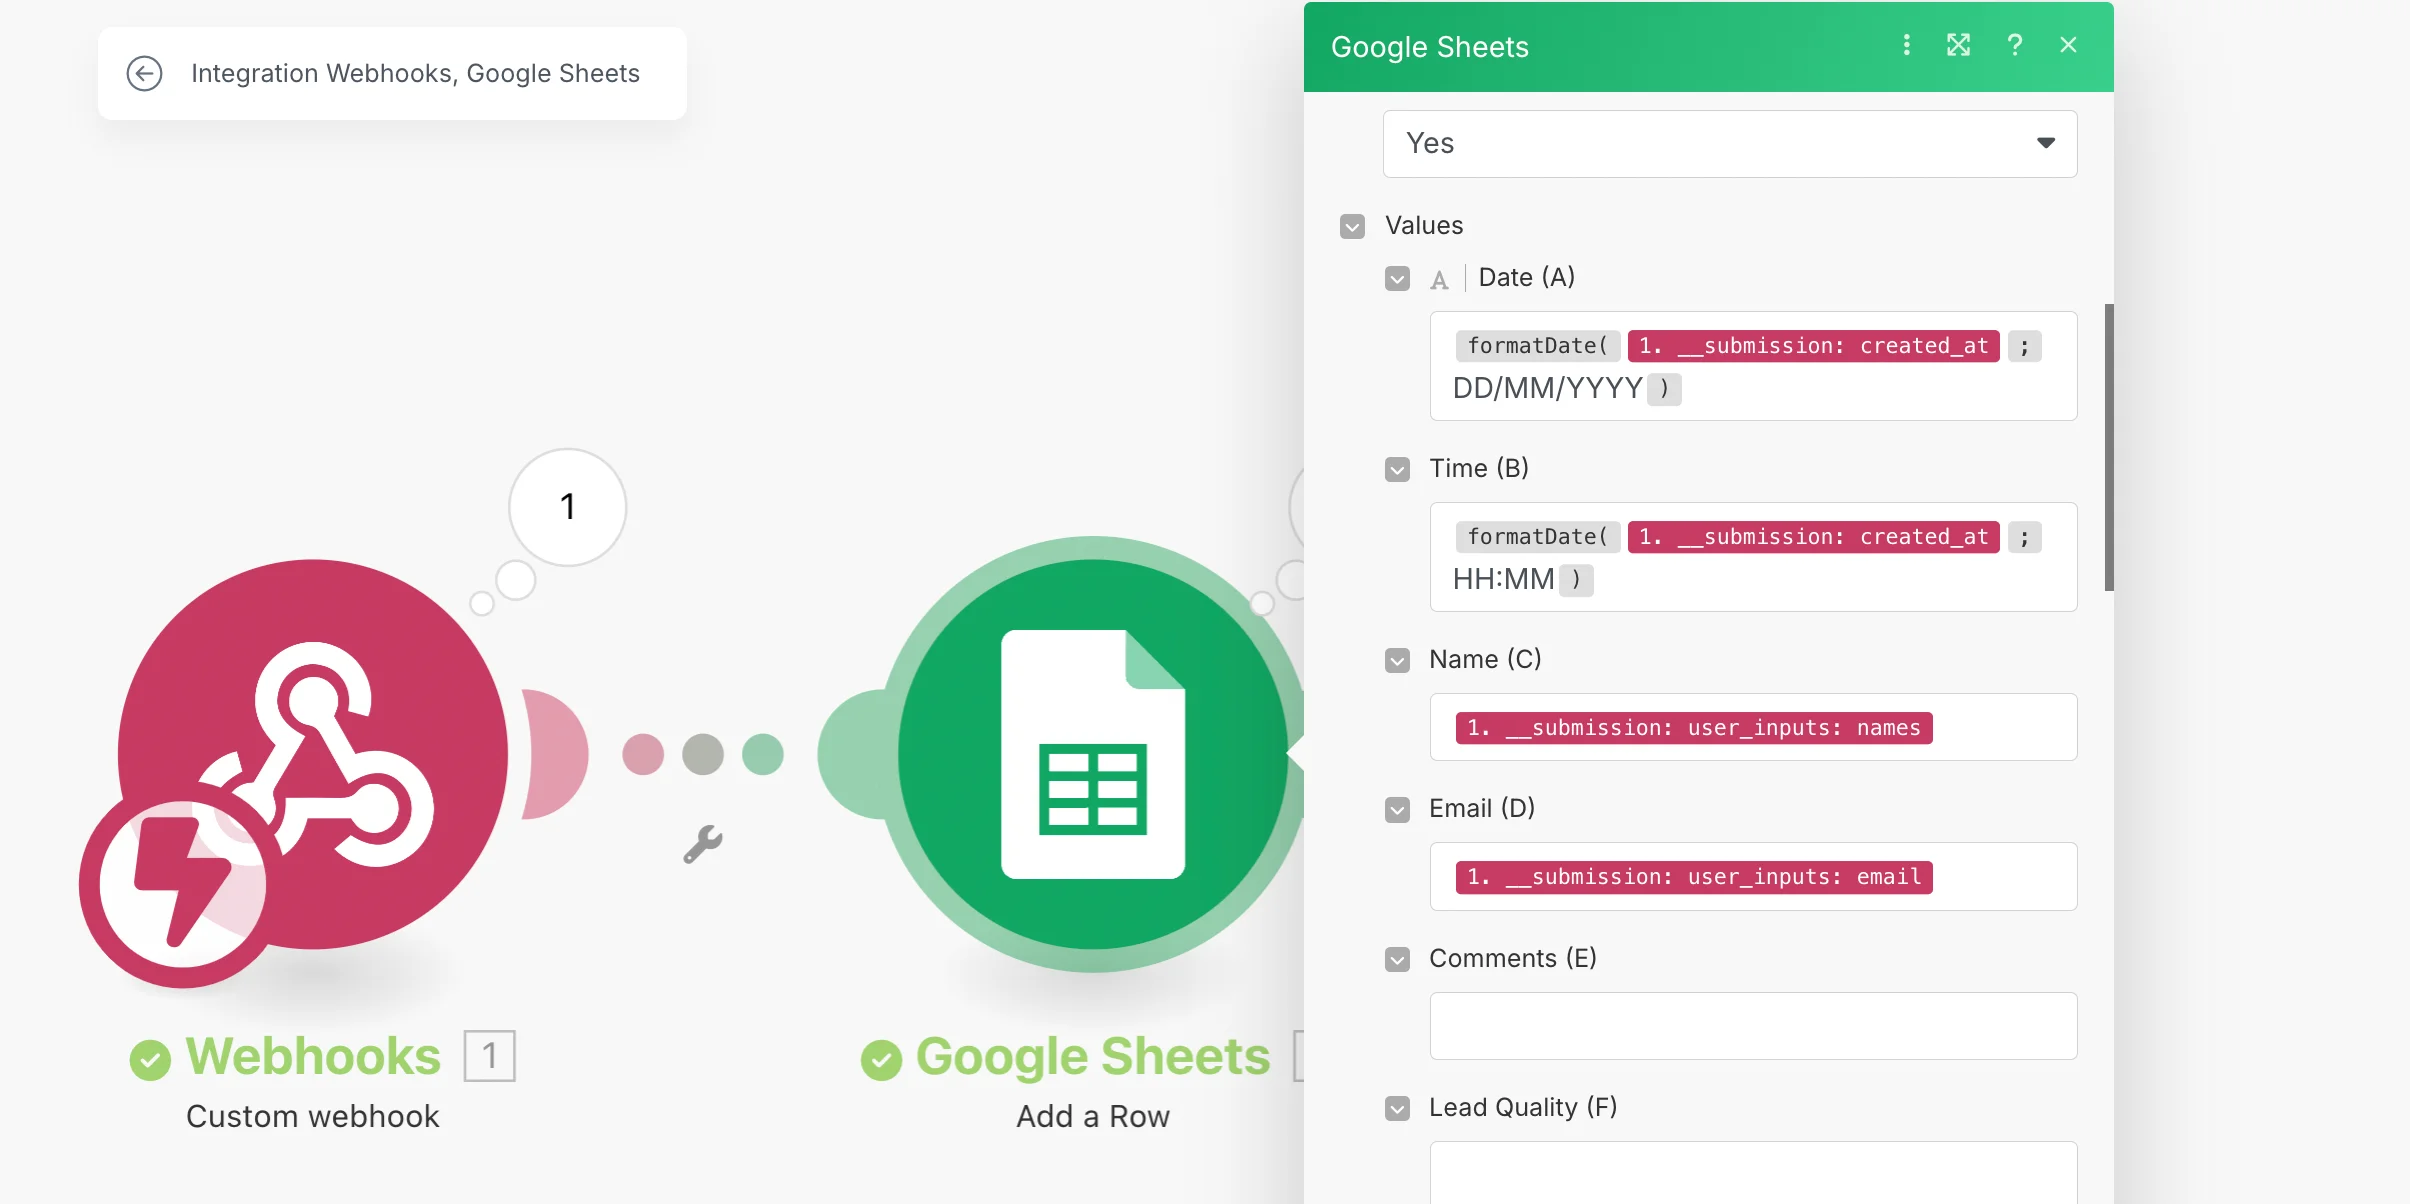The height and width of the screenshot is (1204, 2410).
Task: Collapse the Values section toggle
Action: (x=1352, y=227)
